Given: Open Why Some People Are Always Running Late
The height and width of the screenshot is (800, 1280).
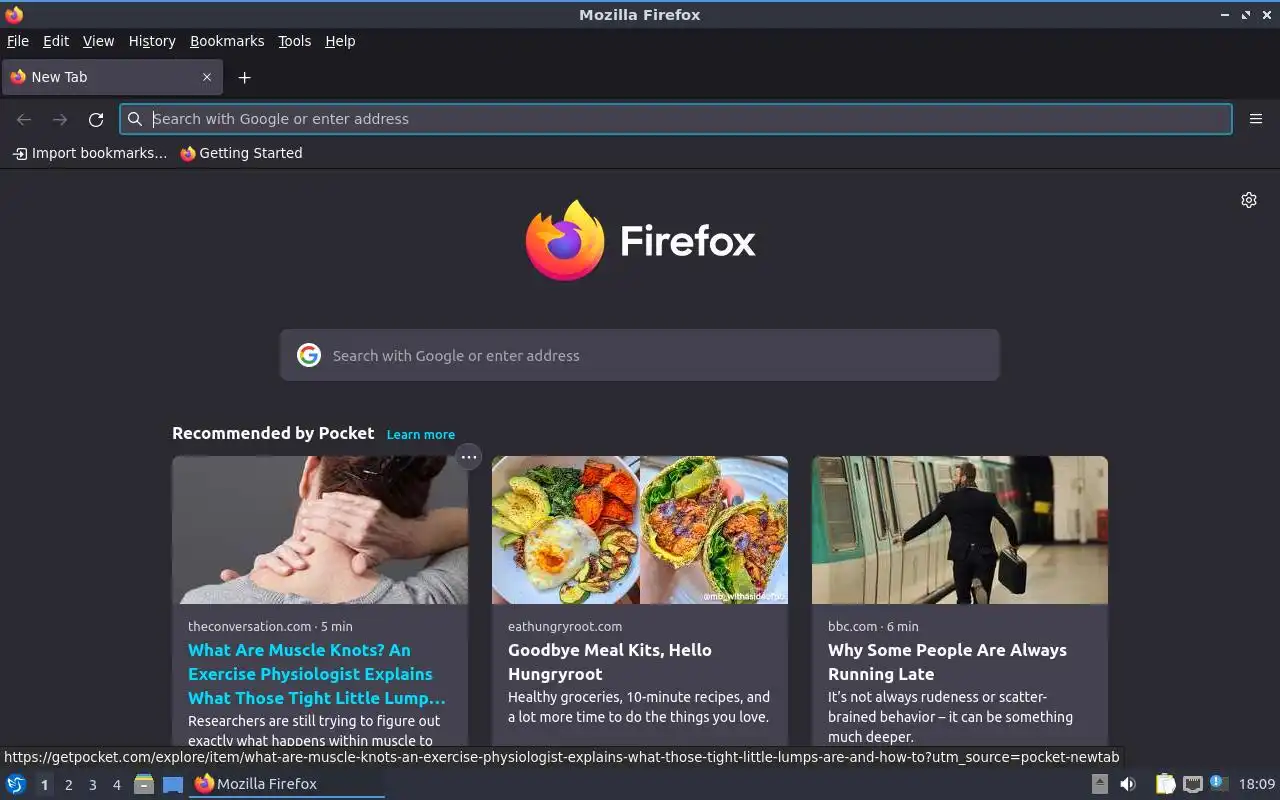Looking at the screenshot, I should [947, 662].
